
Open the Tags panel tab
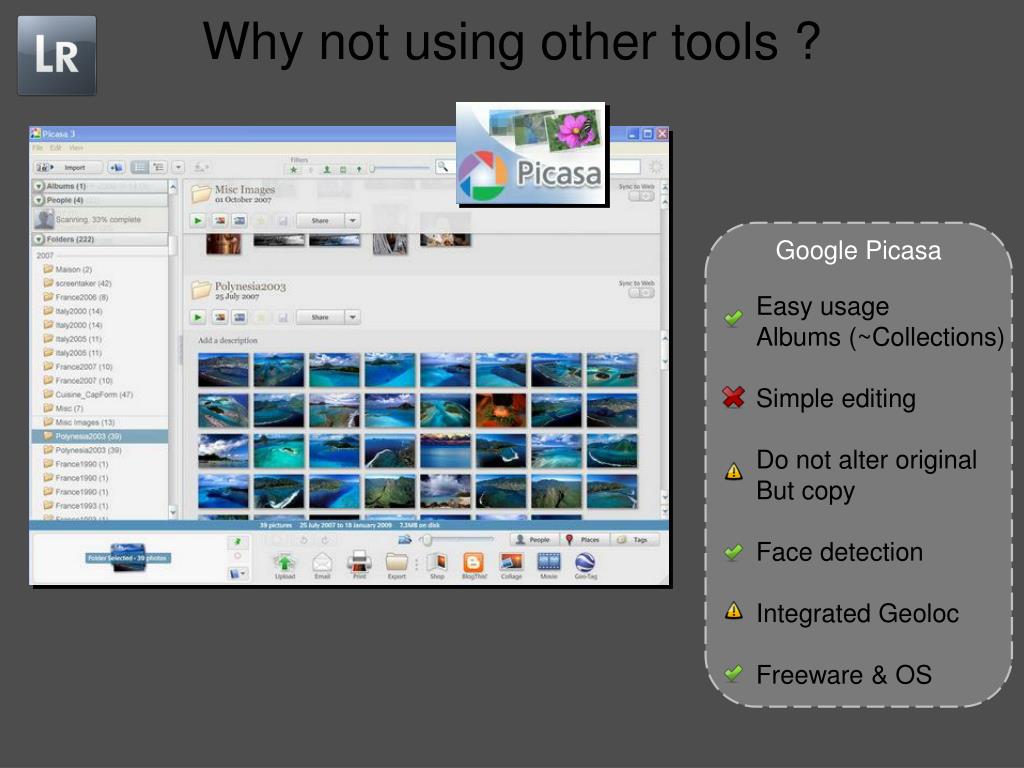(634, 539)
